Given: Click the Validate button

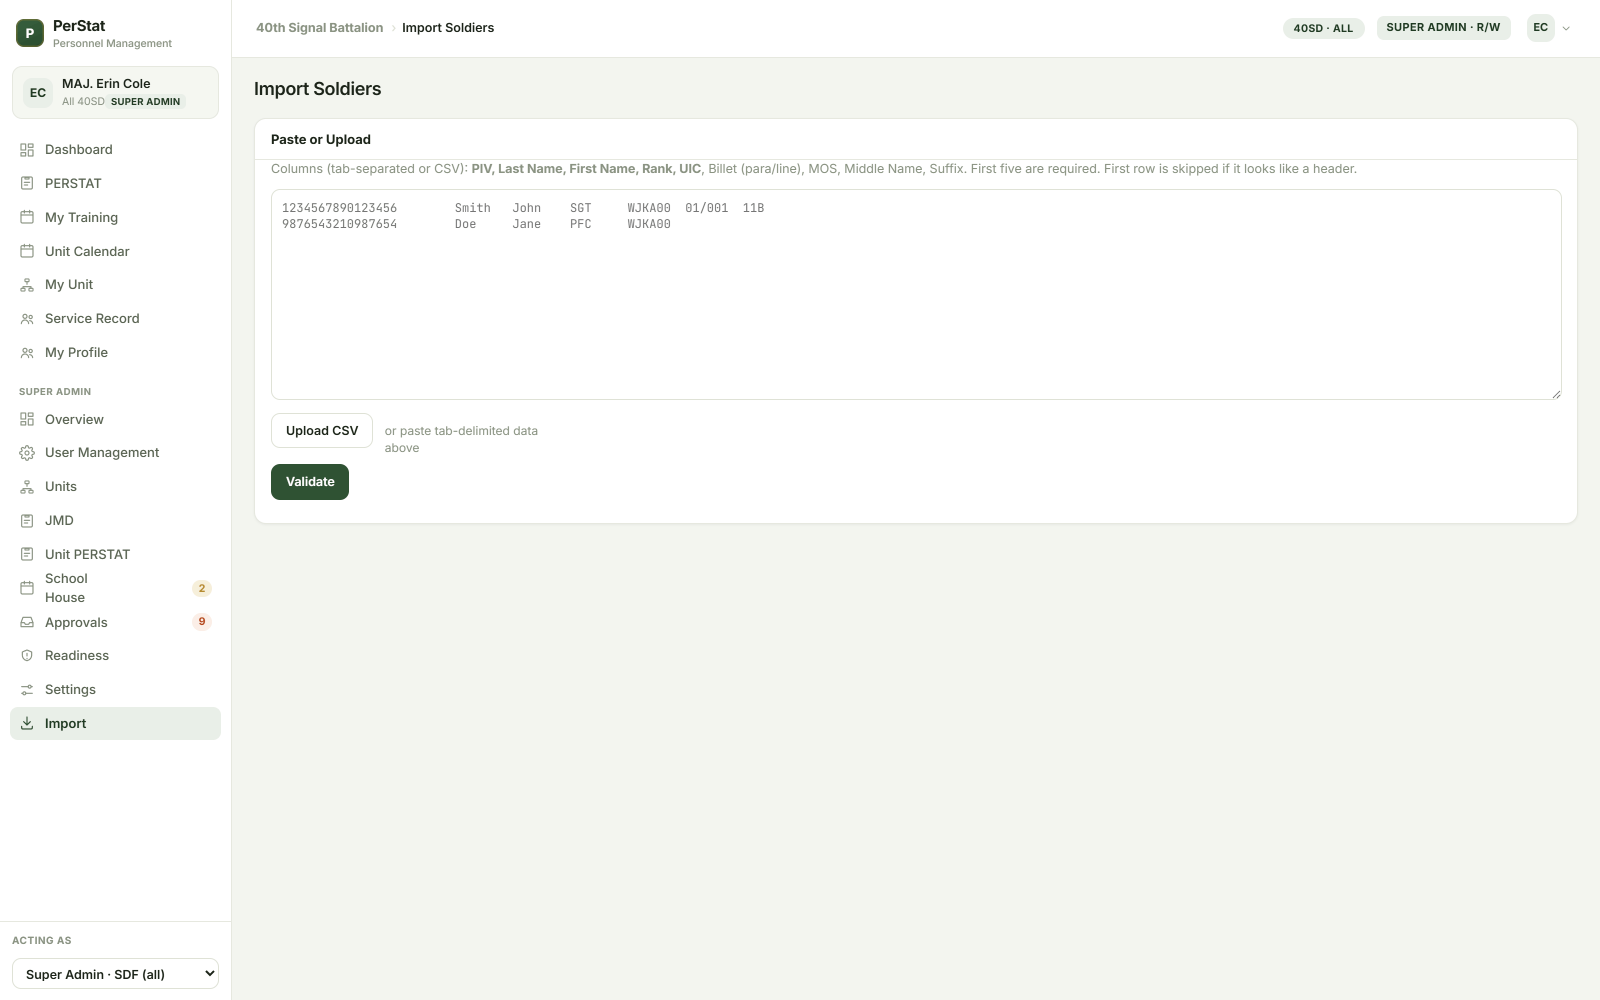Looking at the screenshot, I should pos(310,482).
